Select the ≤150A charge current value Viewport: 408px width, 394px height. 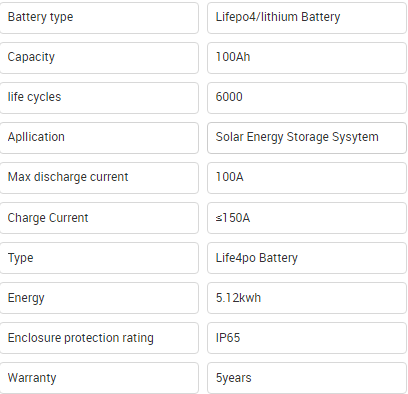pyautogui.click(x=307, y=218)
